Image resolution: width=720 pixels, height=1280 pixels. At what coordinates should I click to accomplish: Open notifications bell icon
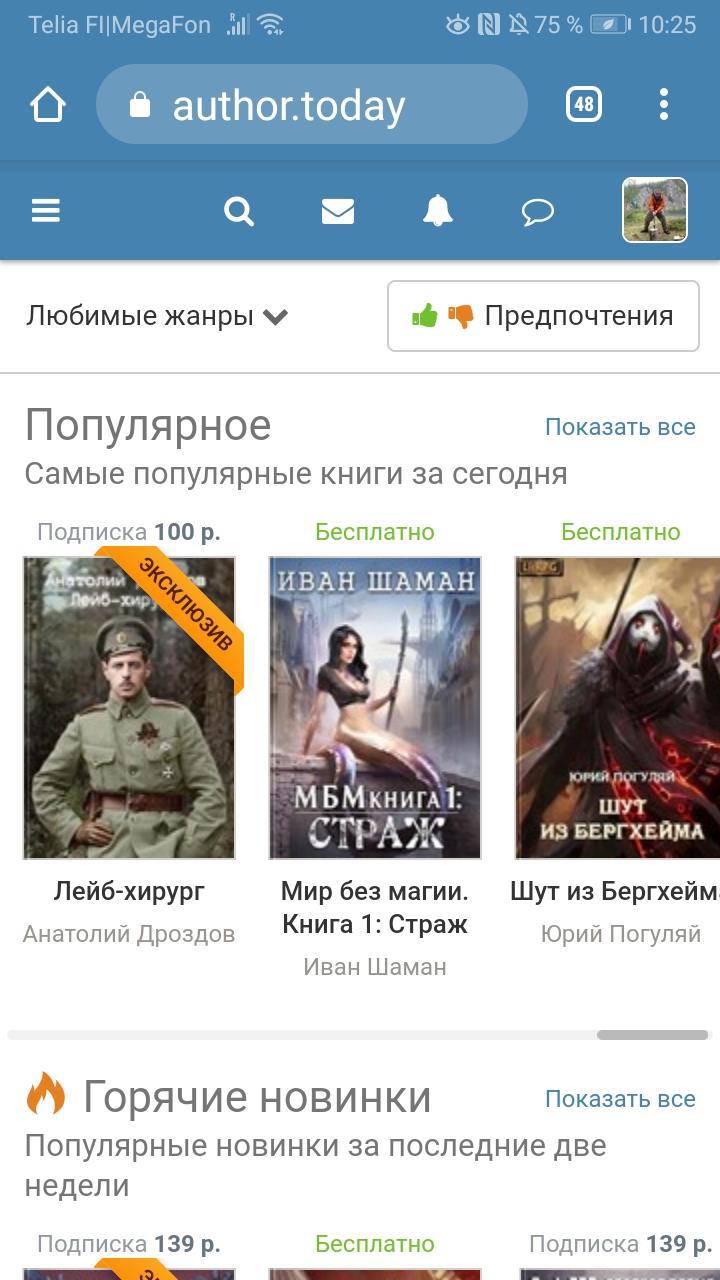[x=437, y=211]
